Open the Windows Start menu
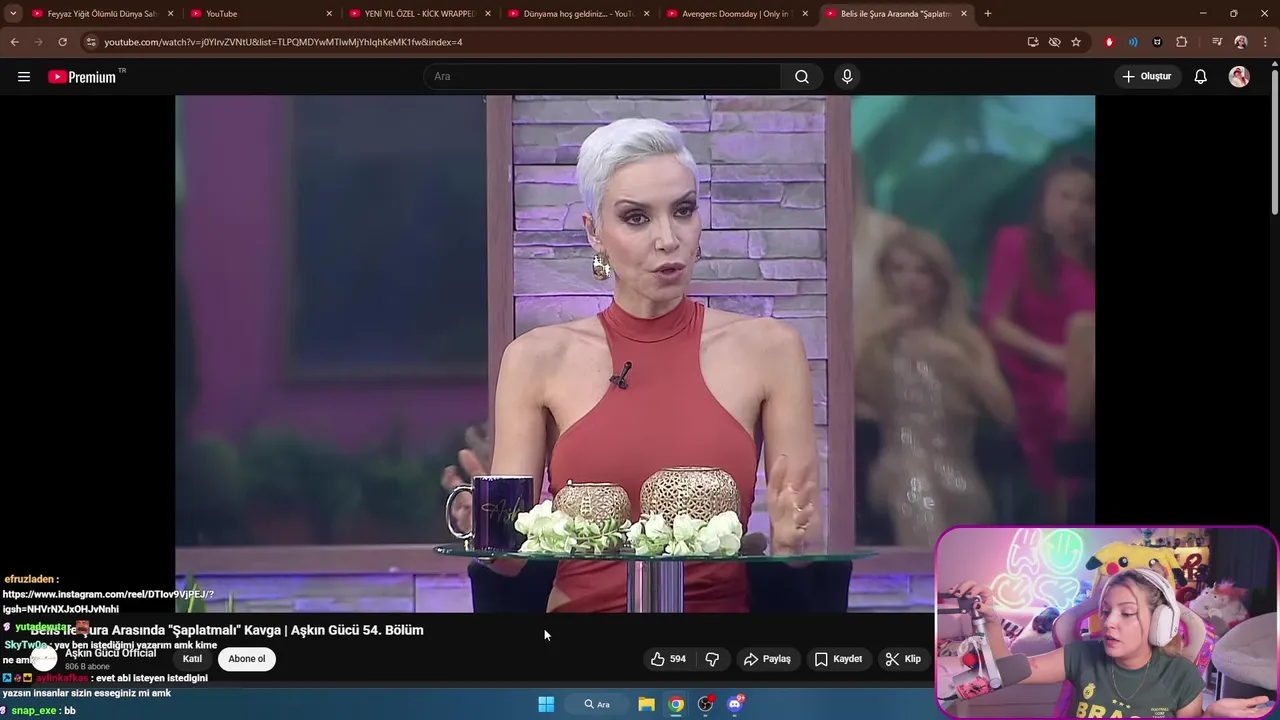Screen dimensions: 1280x720 pyautogui.click(x=546, y=704)
